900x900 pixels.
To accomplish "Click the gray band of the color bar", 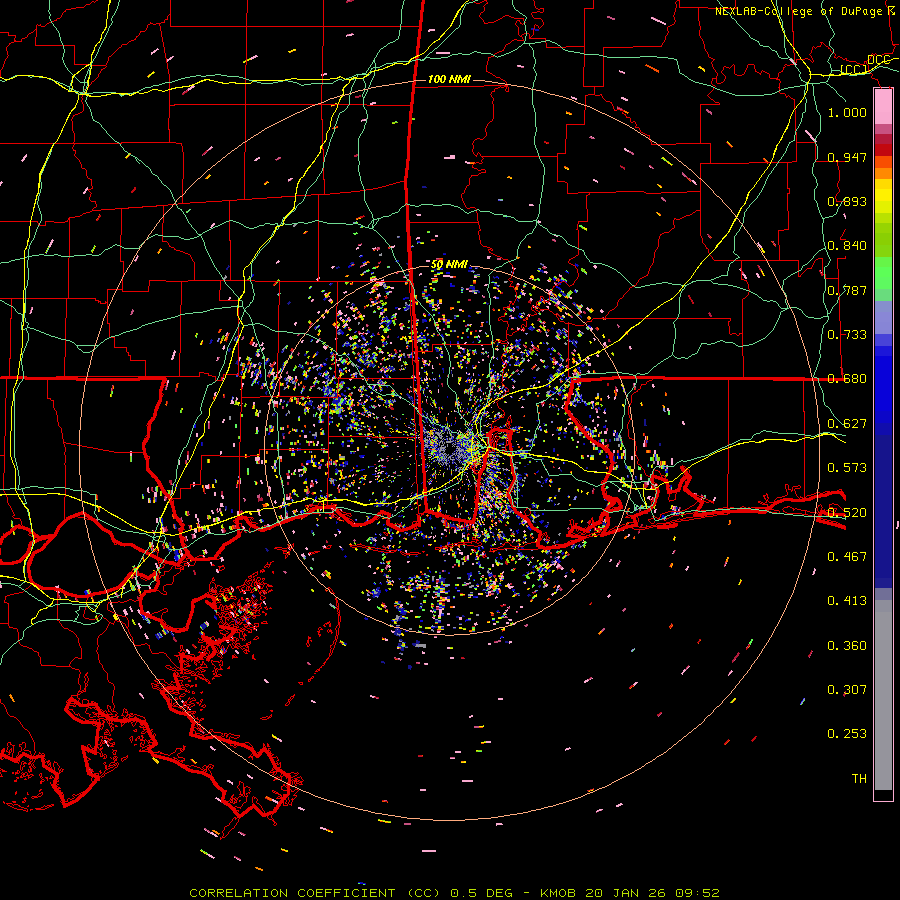I will (883, 695).
